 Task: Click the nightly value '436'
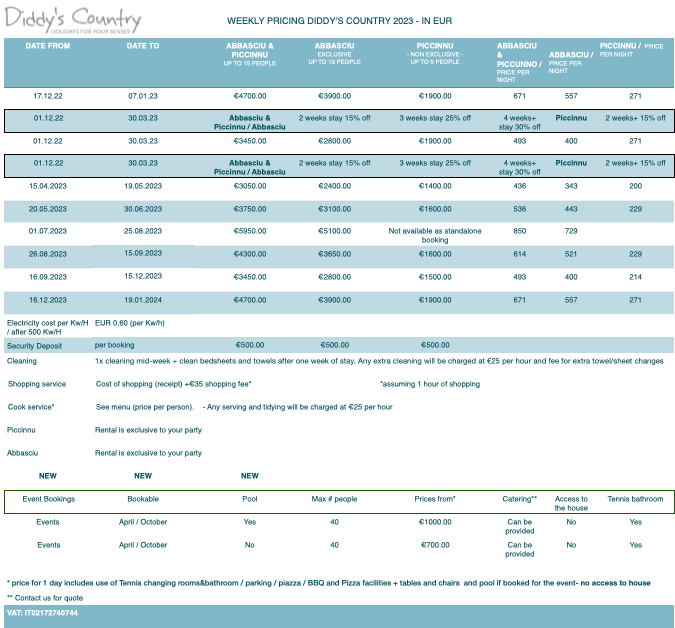(519, 186)
